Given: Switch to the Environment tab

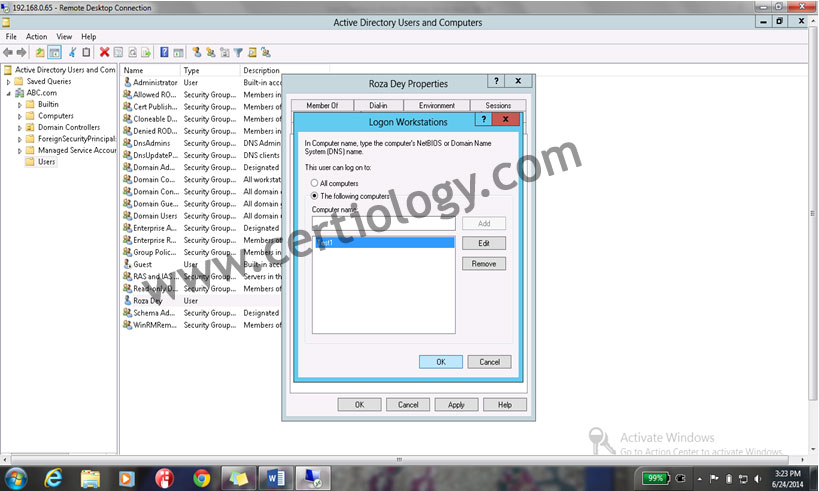Looking at the screenshot, I should tap(437, 106).
